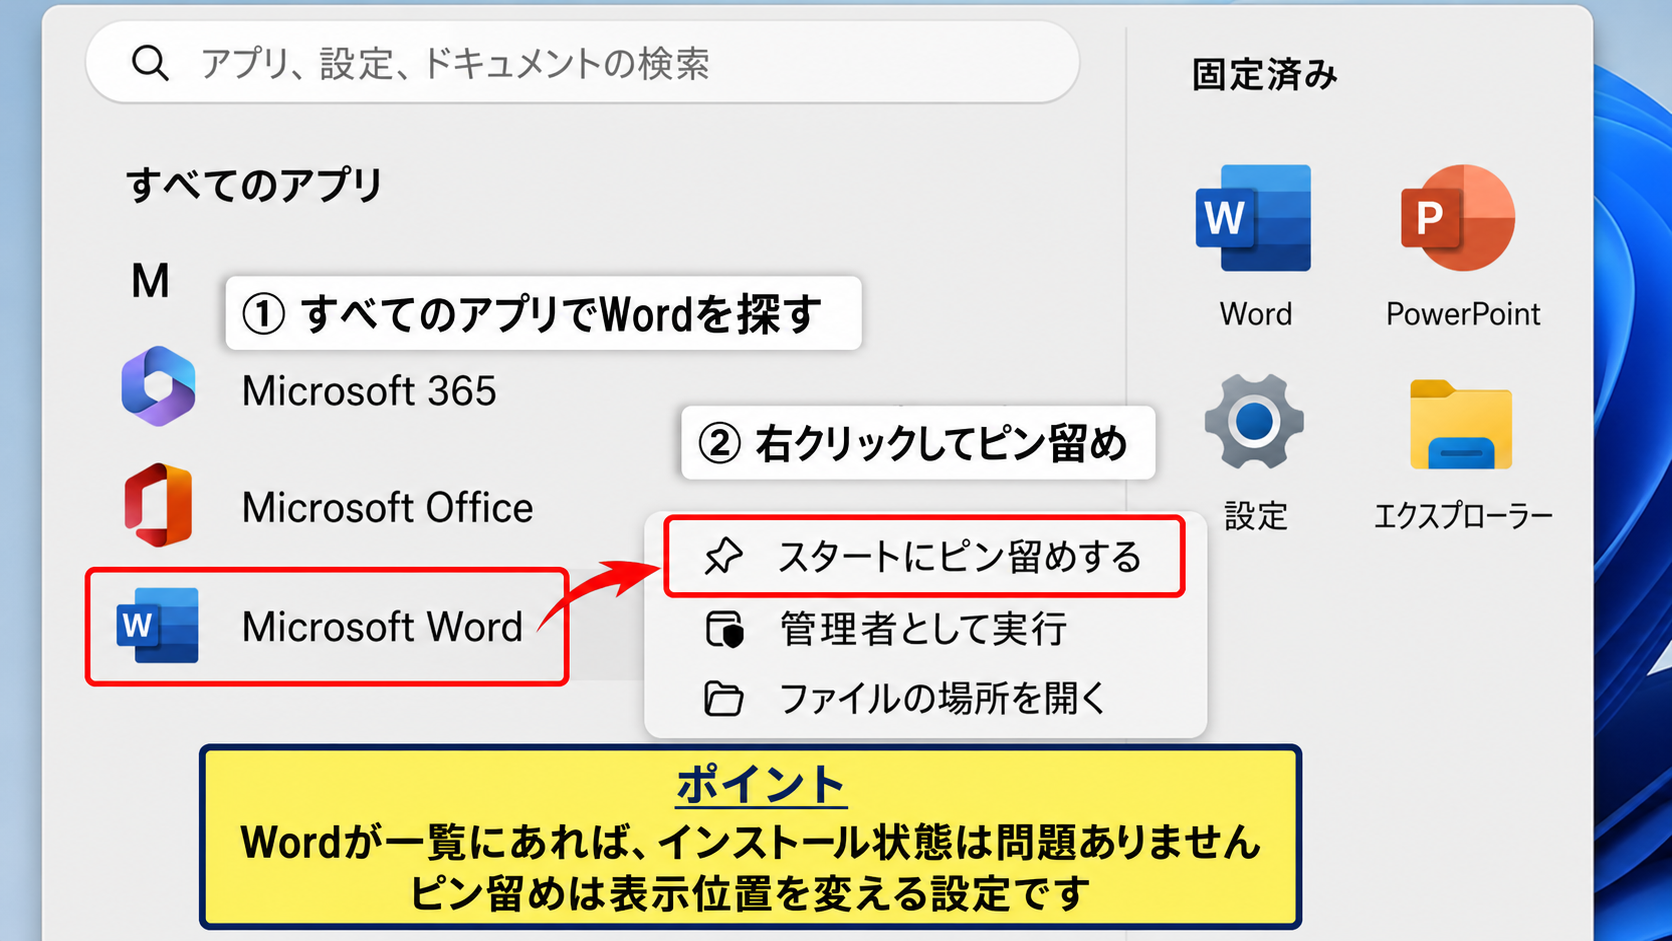Choose スタートにピン留めする from context menu
Viewport: 1672px width, 941px height.
click(x=924, y=557)
